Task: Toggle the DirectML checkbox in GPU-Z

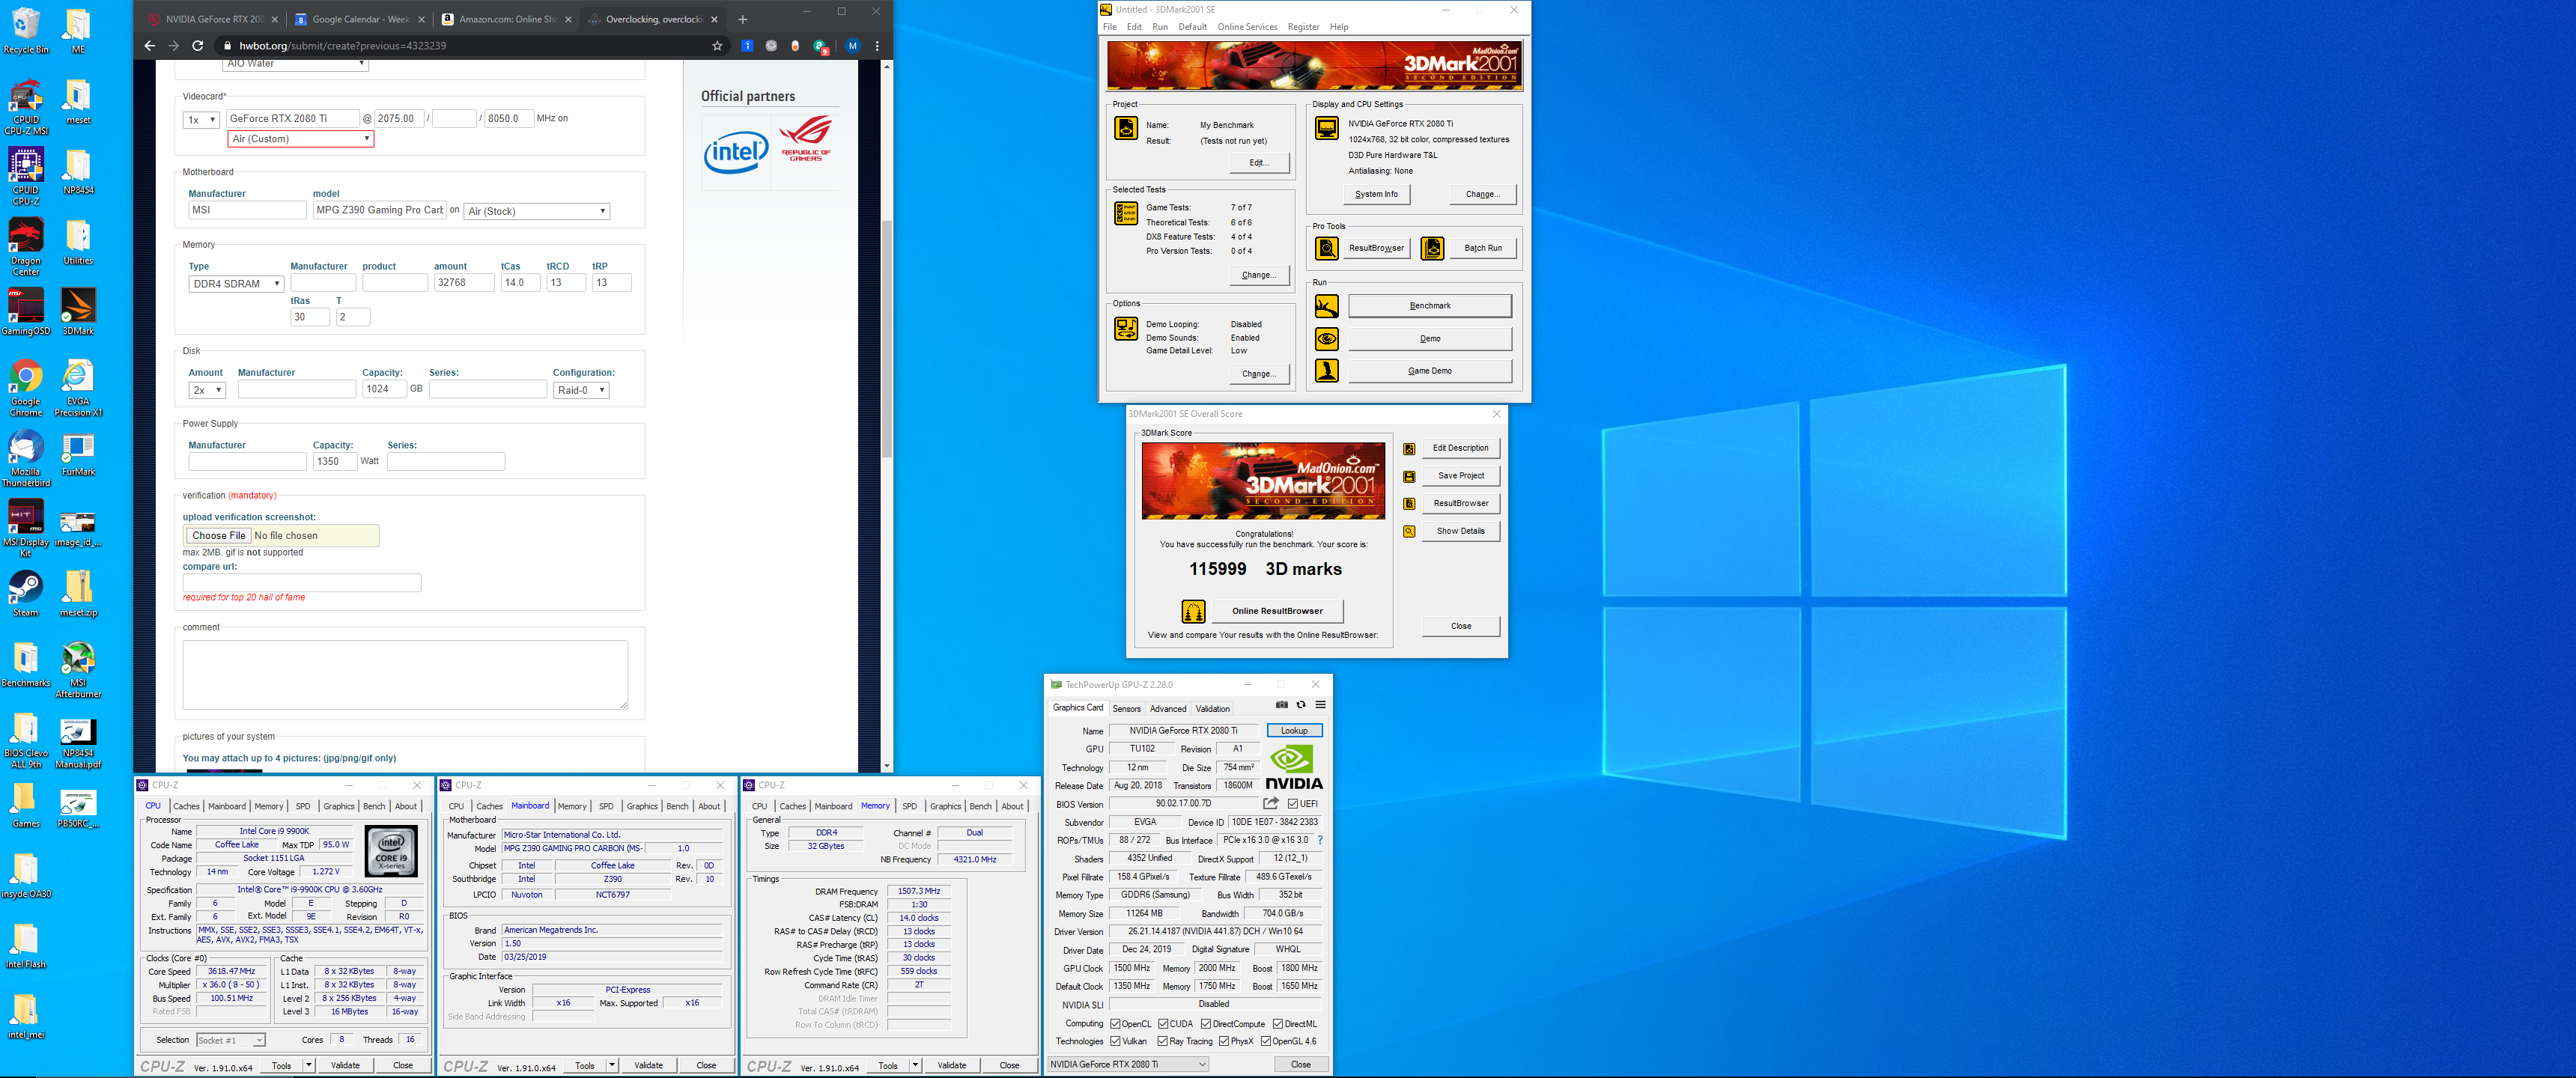Action: pyautogui.click(x=1277, y=1024)
